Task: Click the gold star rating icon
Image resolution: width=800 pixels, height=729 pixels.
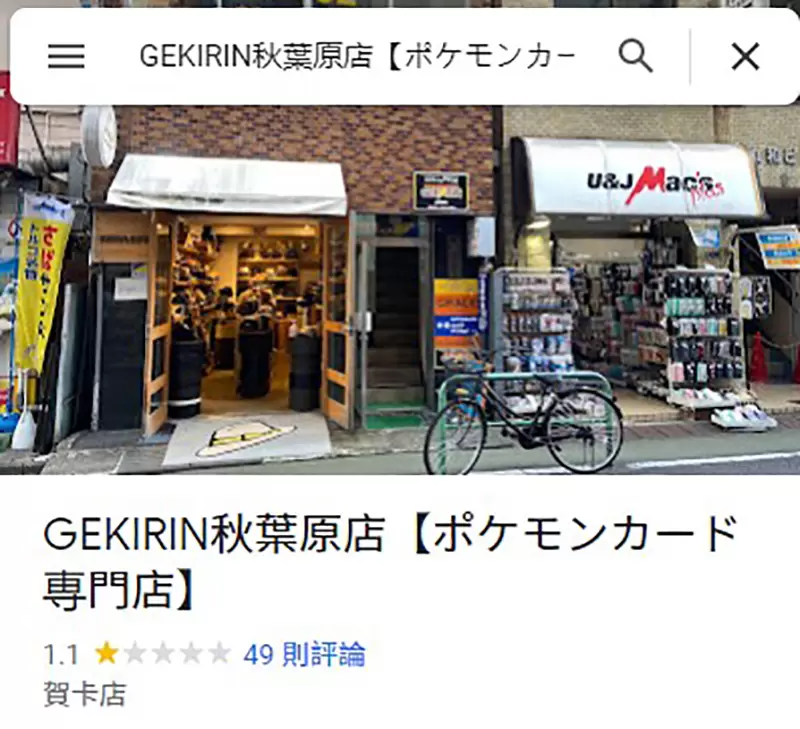Action: click(x=107, y=653)
